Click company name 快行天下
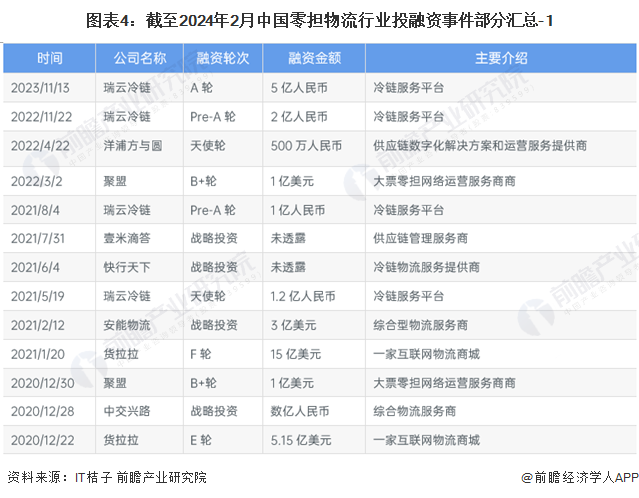 coord(127,267)
